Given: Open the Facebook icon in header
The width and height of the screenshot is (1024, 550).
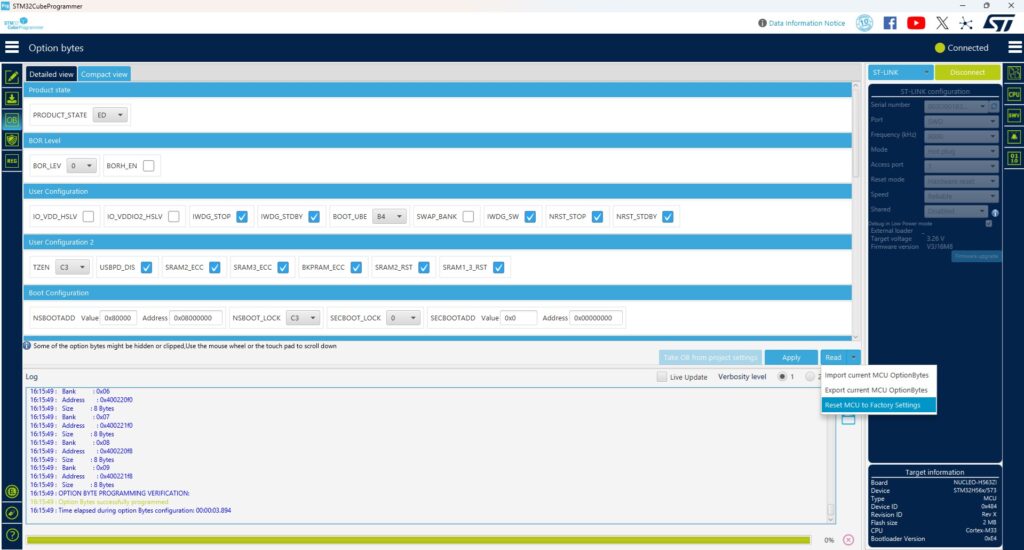Looking at the screenshot, I should pyautogui.click(x=890, y=22).
